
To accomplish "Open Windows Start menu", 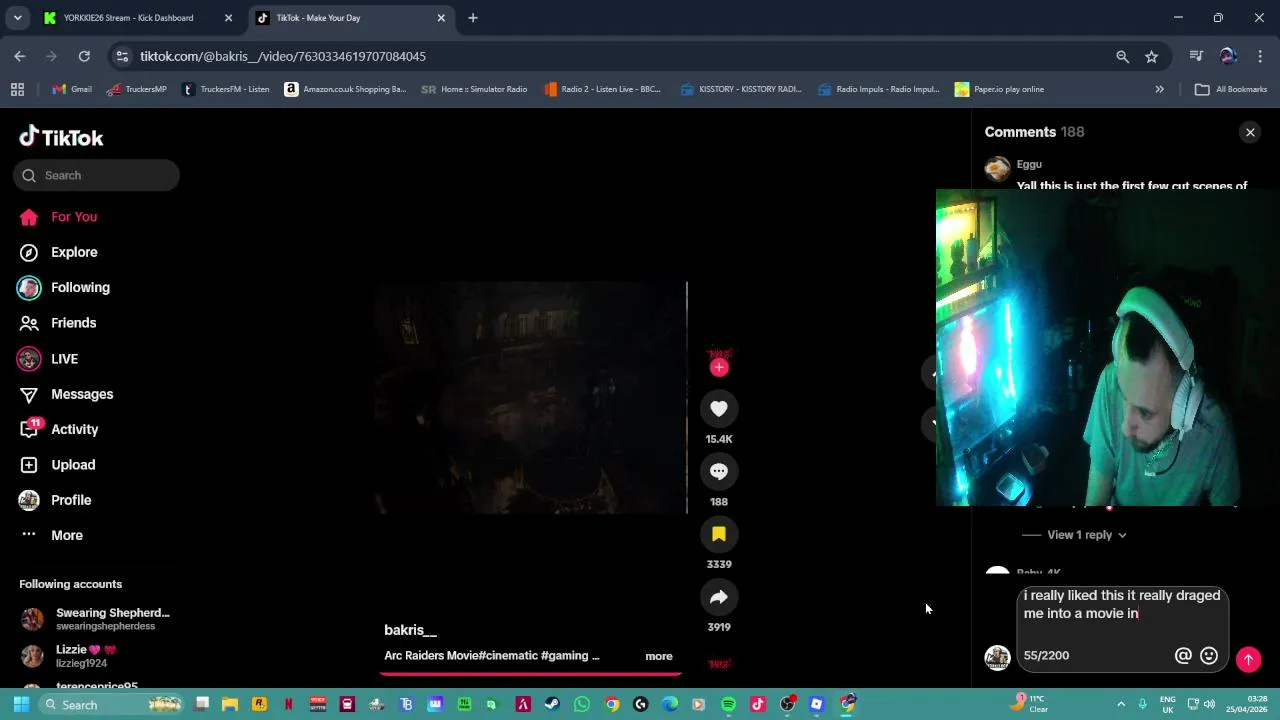I will point(21,704).
